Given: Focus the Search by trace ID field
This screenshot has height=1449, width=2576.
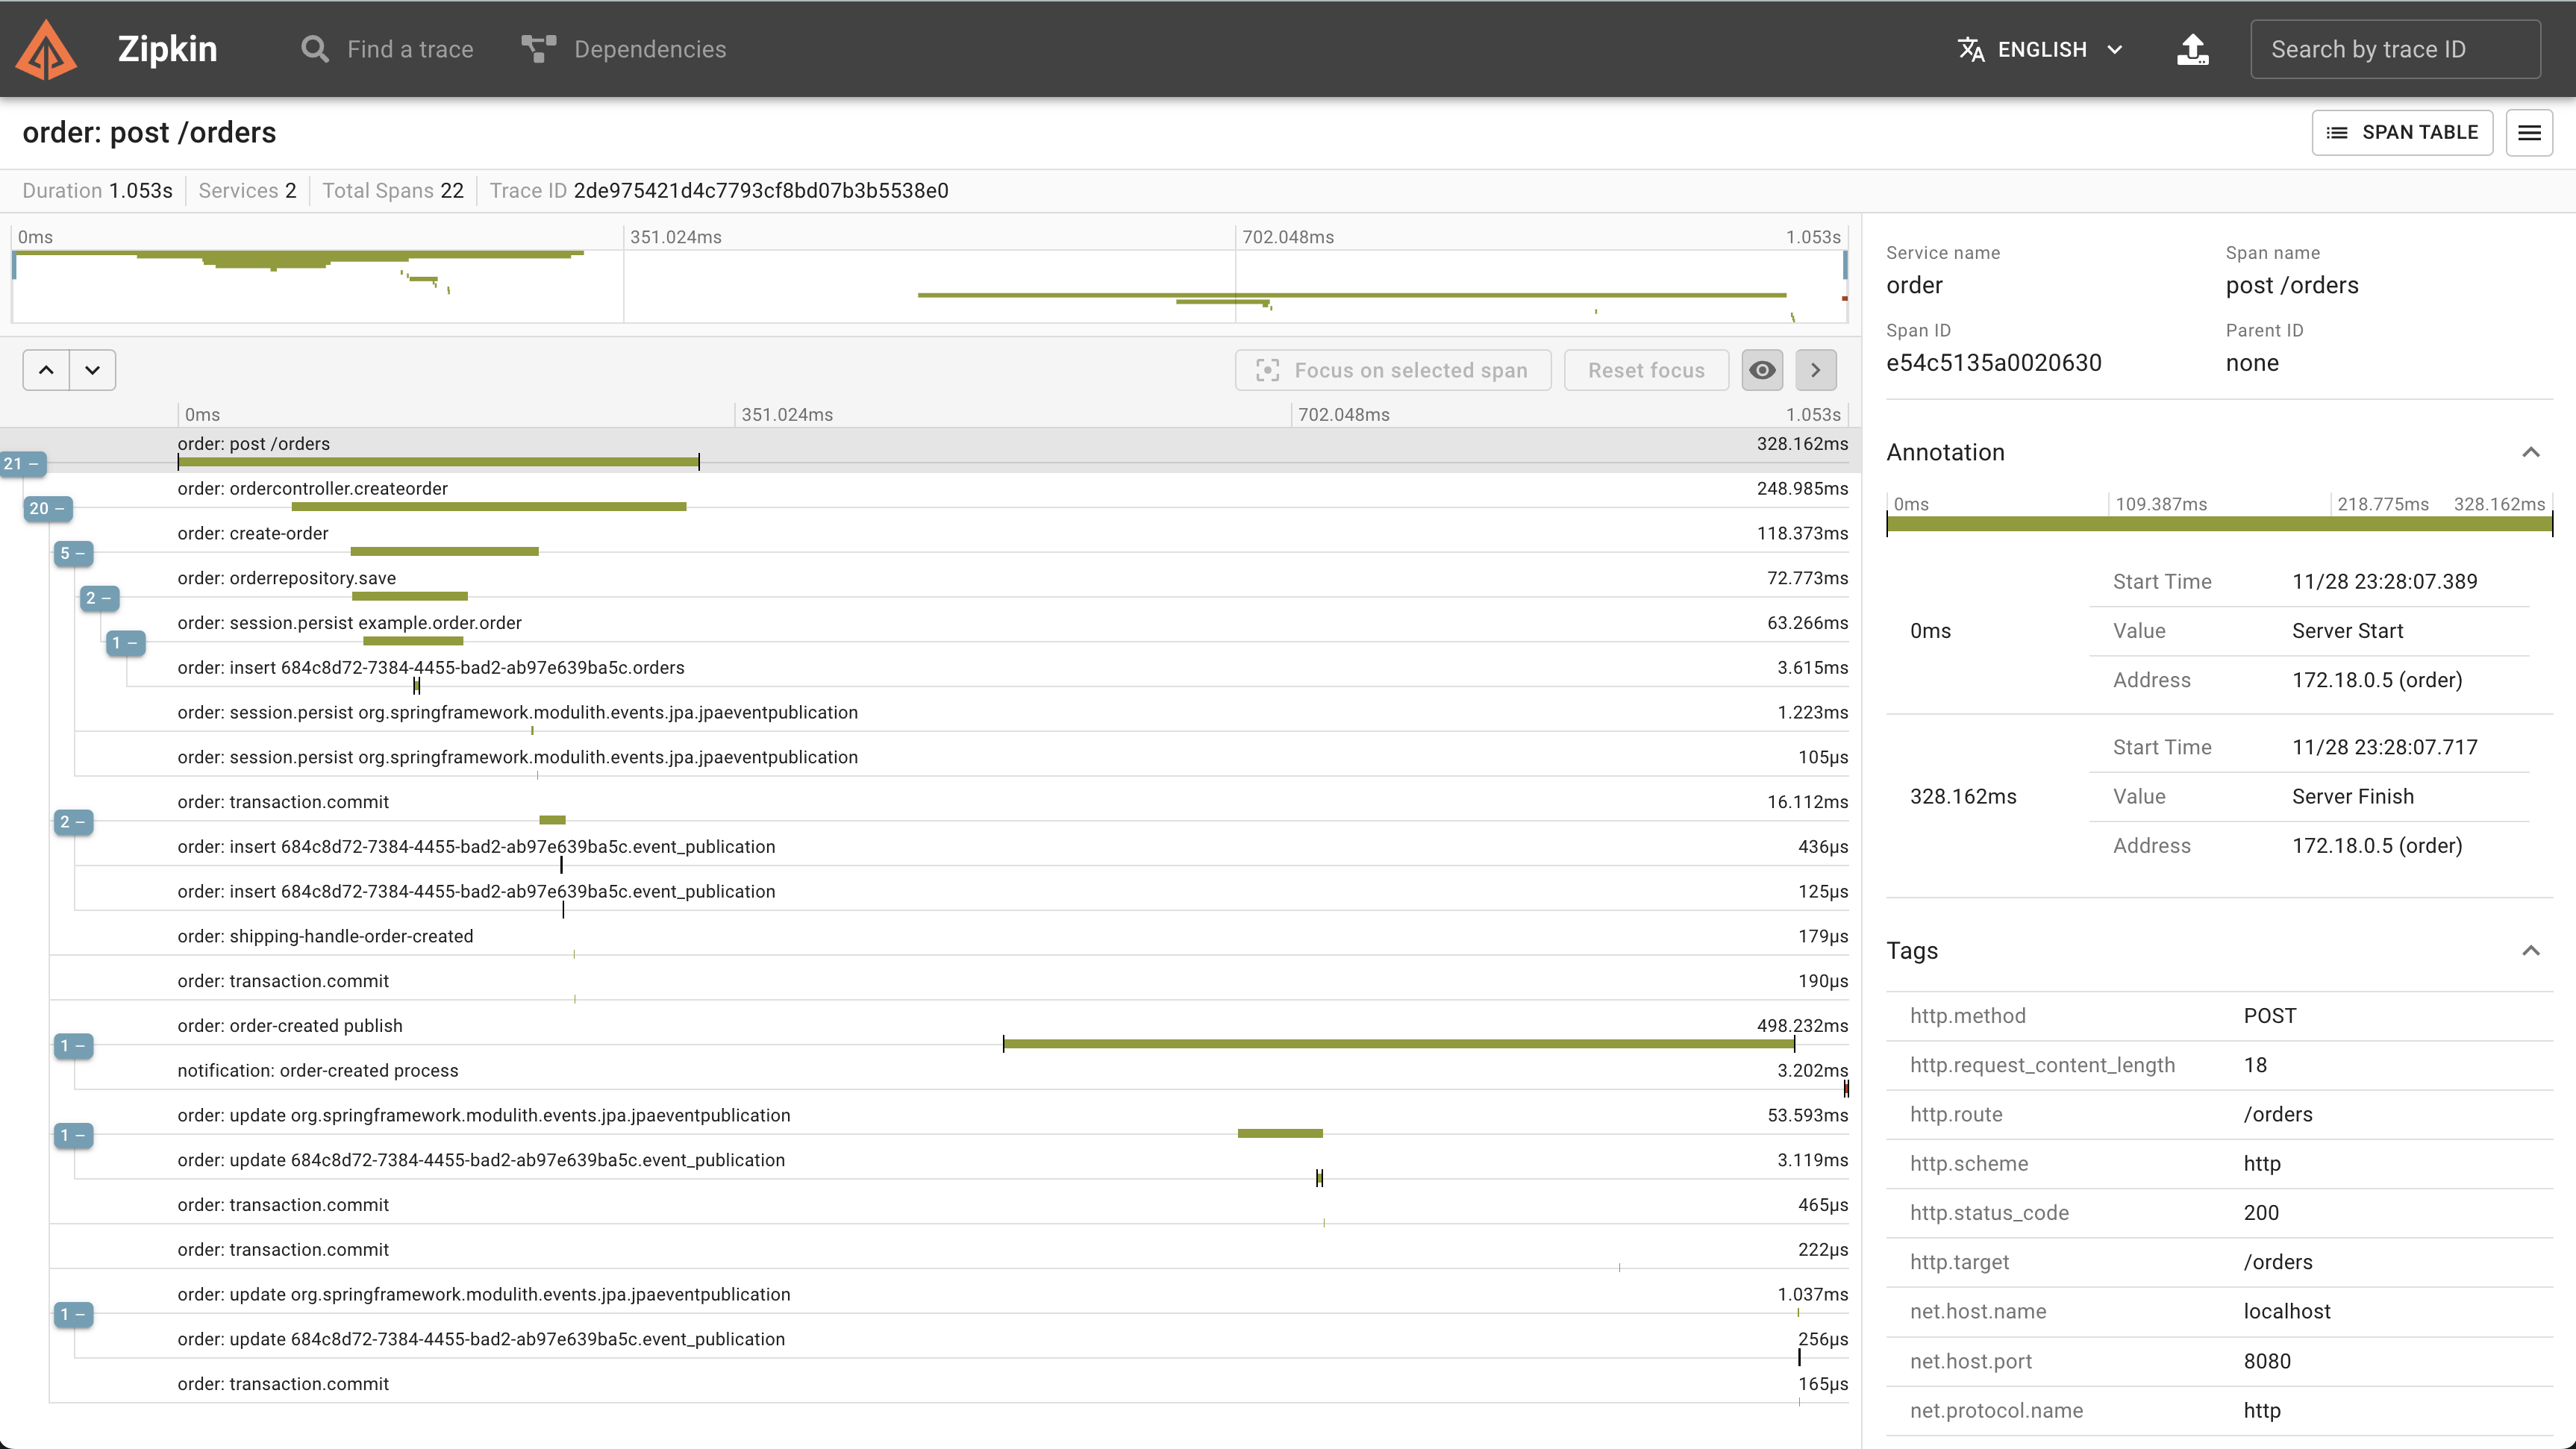Looking at the screenshot, I should click(2394, 50).
